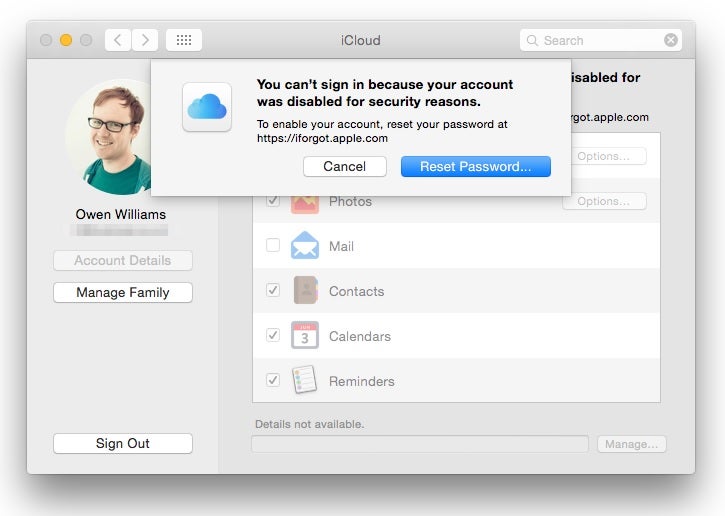
Task: Click the Mail envelope icon
Action: click(305, 245)
